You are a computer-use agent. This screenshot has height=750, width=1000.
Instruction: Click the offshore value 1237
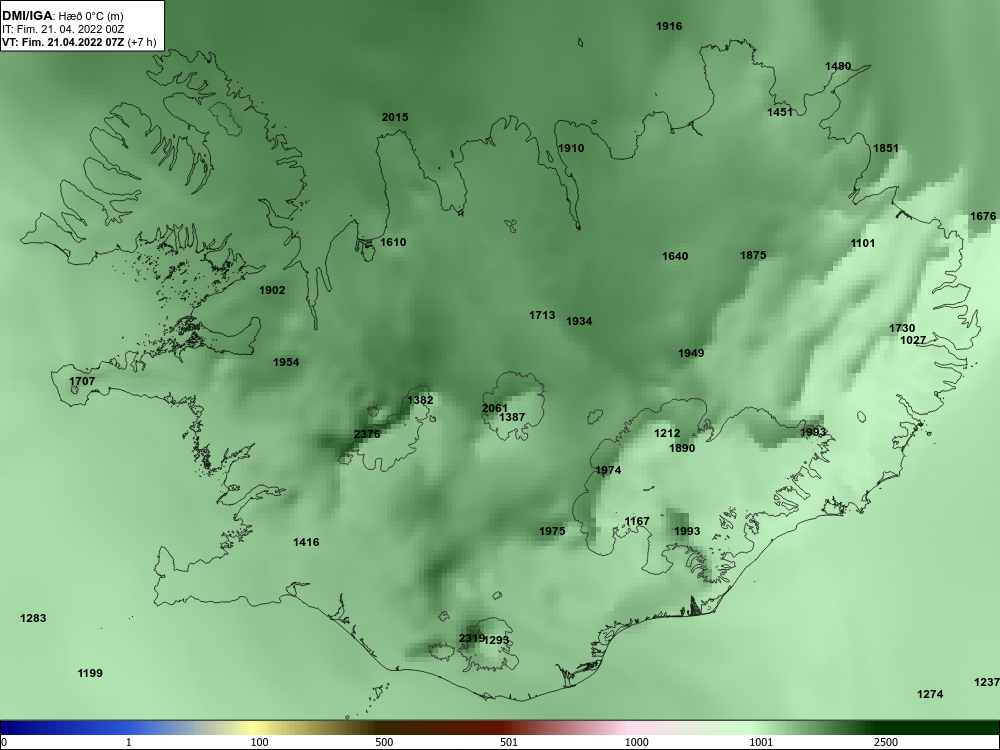pyautogui.click(x=987, y=682)
